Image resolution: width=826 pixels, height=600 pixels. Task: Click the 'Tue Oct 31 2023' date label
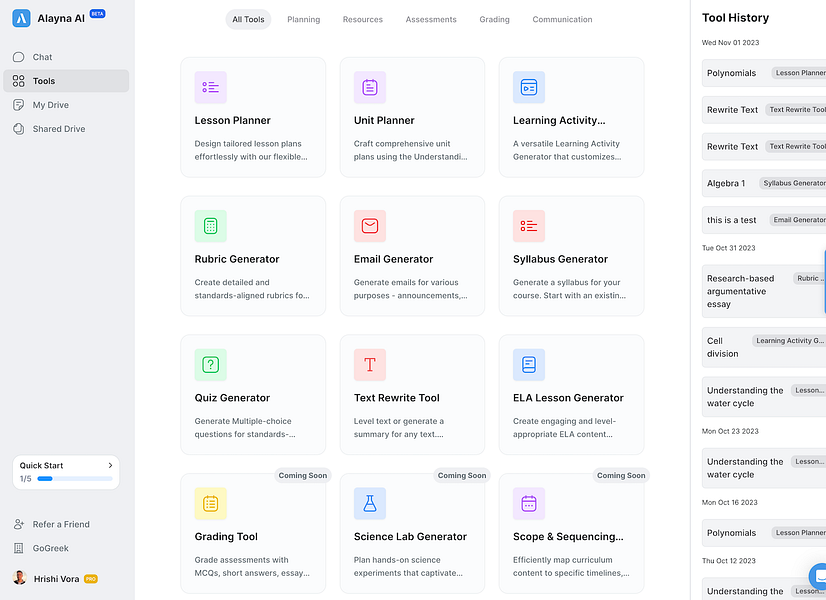(729, 248)
